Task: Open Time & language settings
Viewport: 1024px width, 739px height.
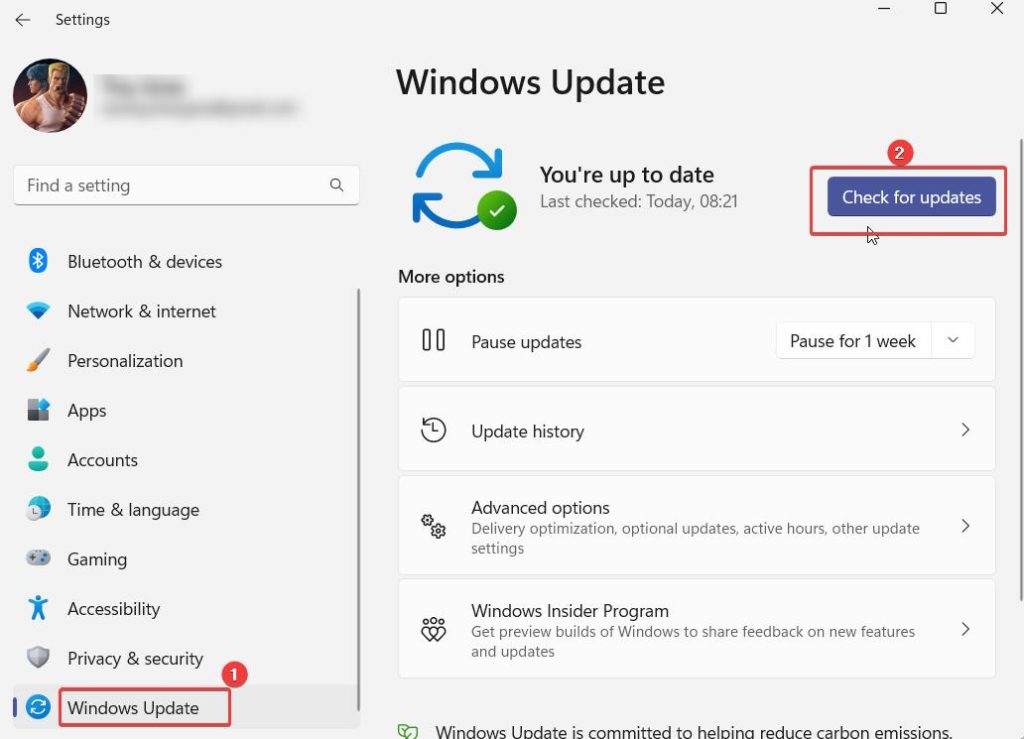Action: (133, 510)
